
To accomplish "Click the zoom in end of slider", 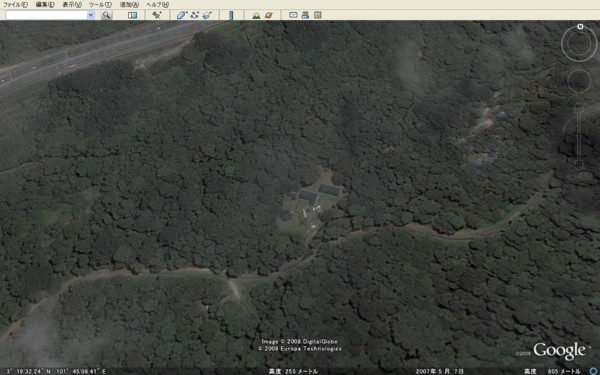I will (x=579, y=108).
